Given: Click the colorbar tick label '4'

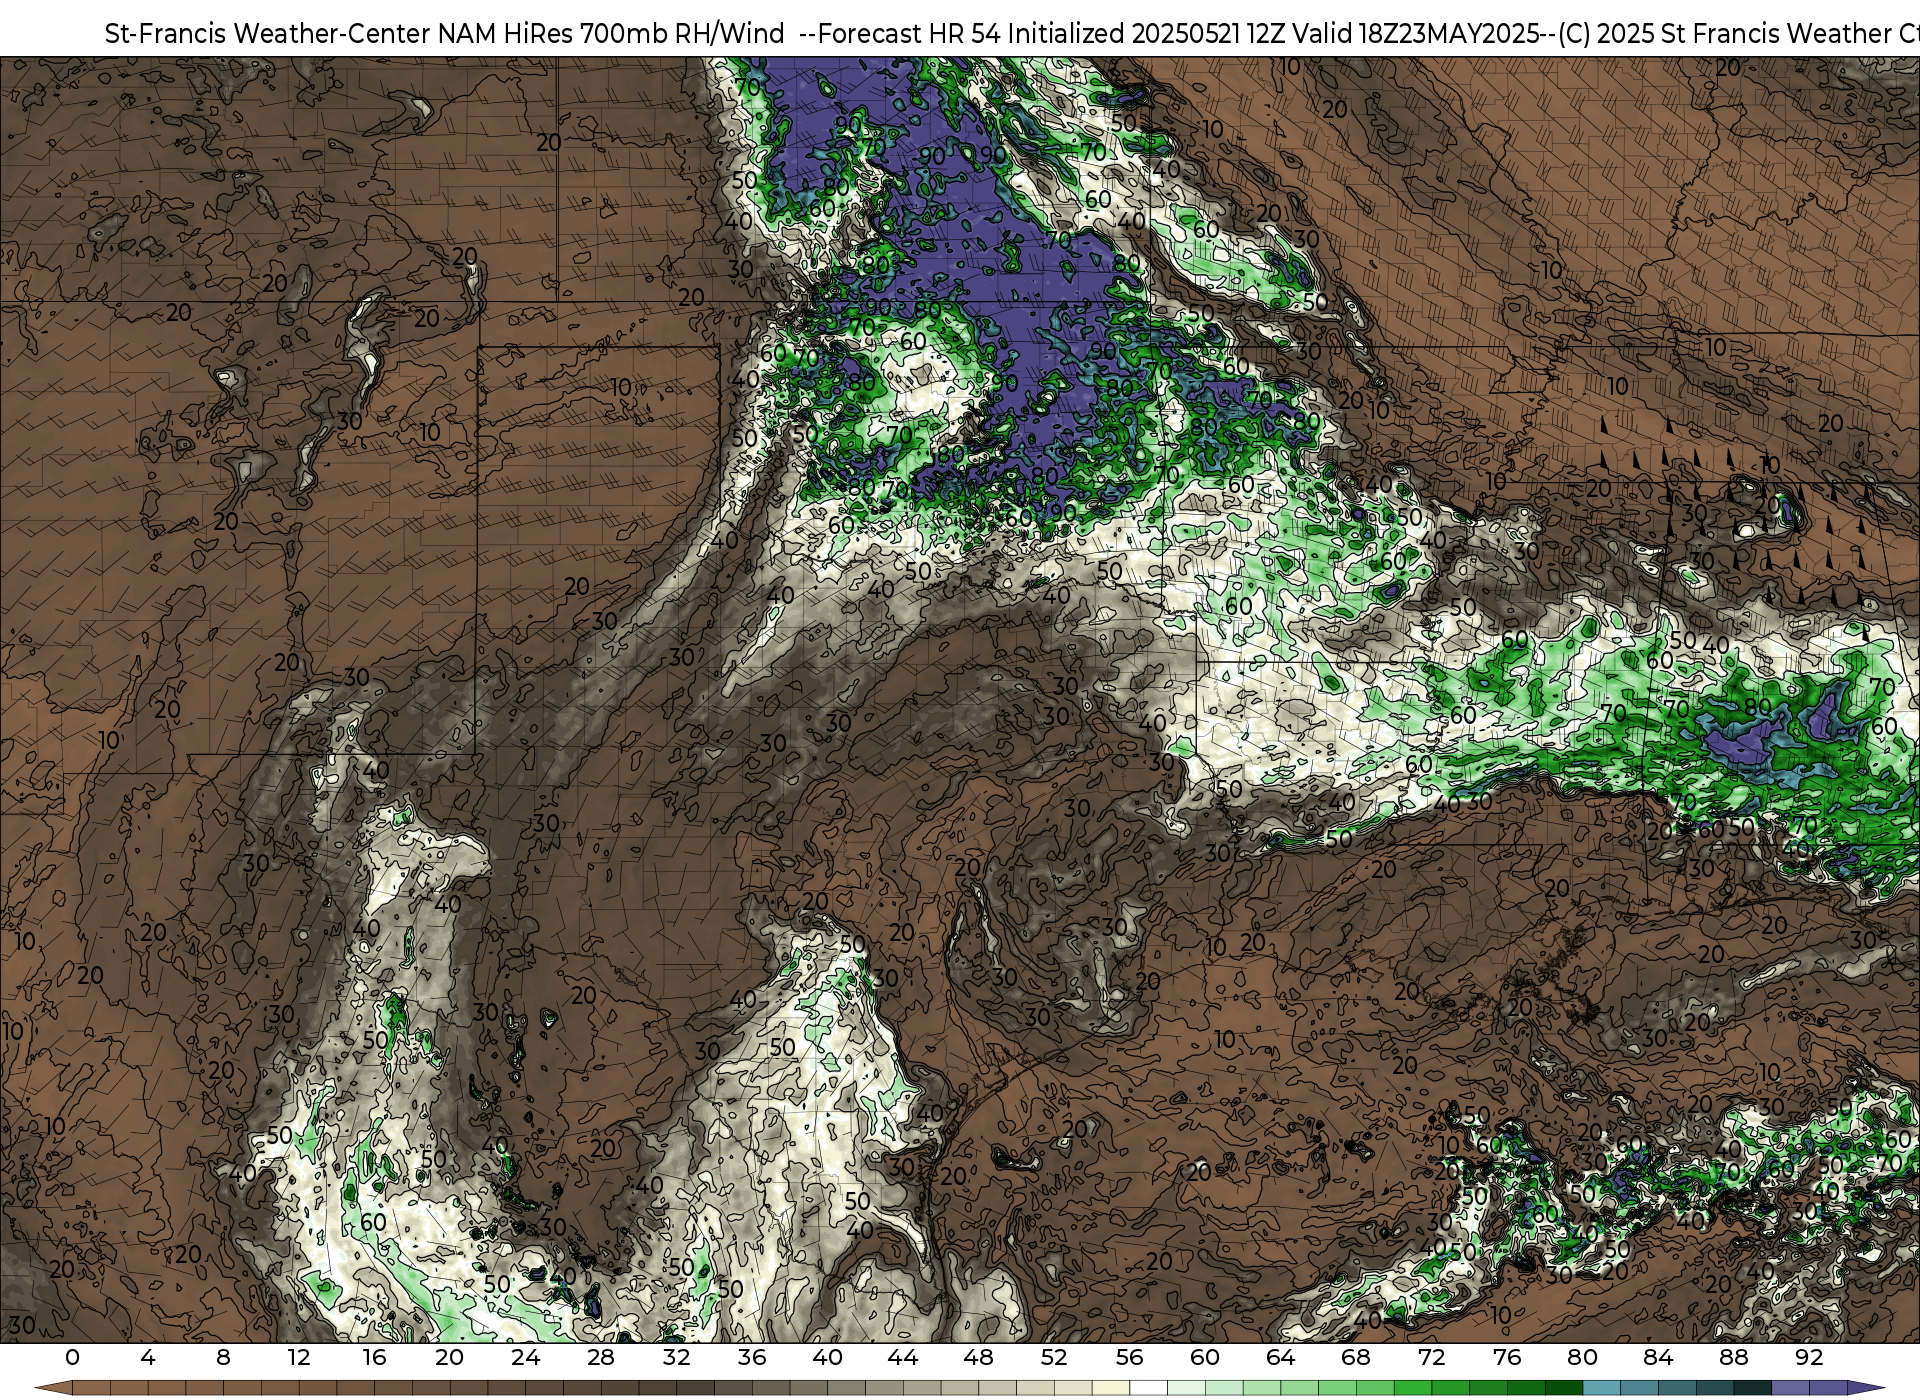Looking at the screenshot, I should [148, 1357].
